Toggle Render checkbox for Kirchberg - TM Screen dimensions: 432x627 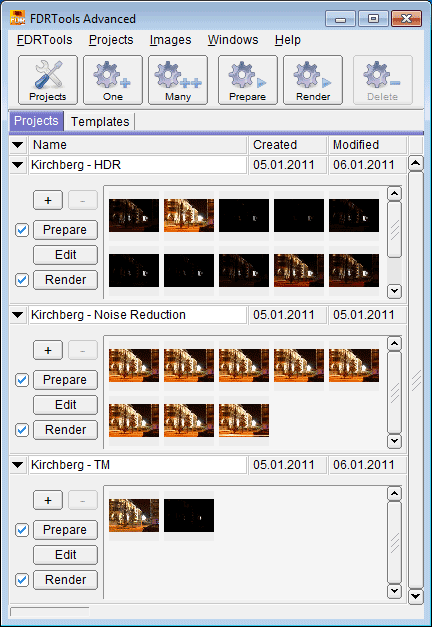pyautogui.click(x=22, y=580)
